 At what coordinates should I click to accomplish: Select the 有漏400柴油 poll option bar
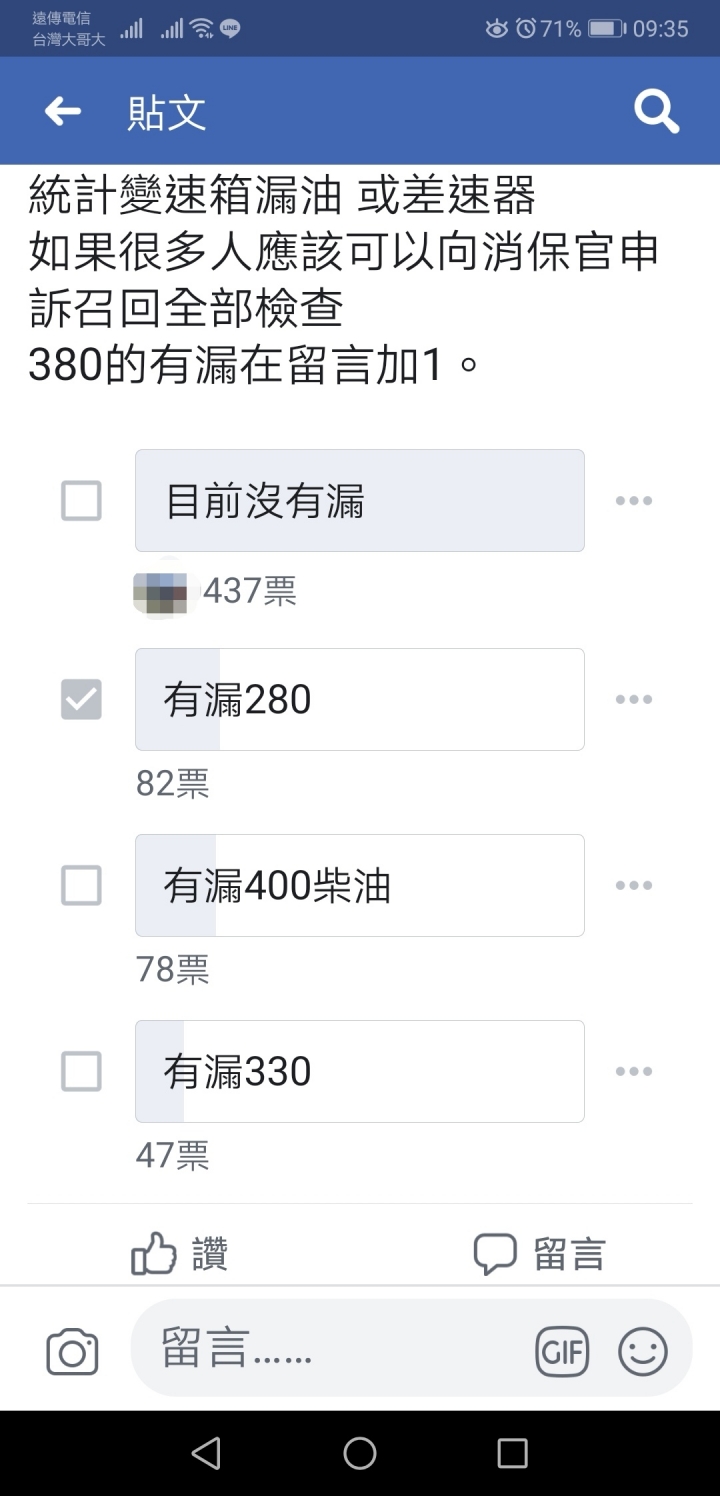click(360, 885)
